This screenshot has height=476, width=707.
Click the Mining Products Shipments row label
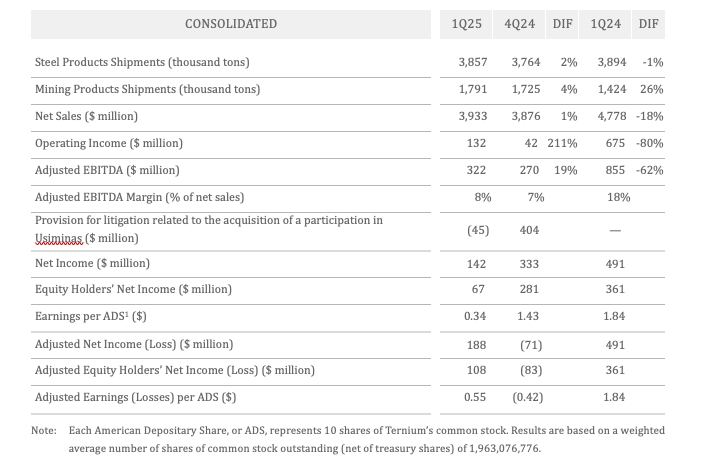point(147,89)
